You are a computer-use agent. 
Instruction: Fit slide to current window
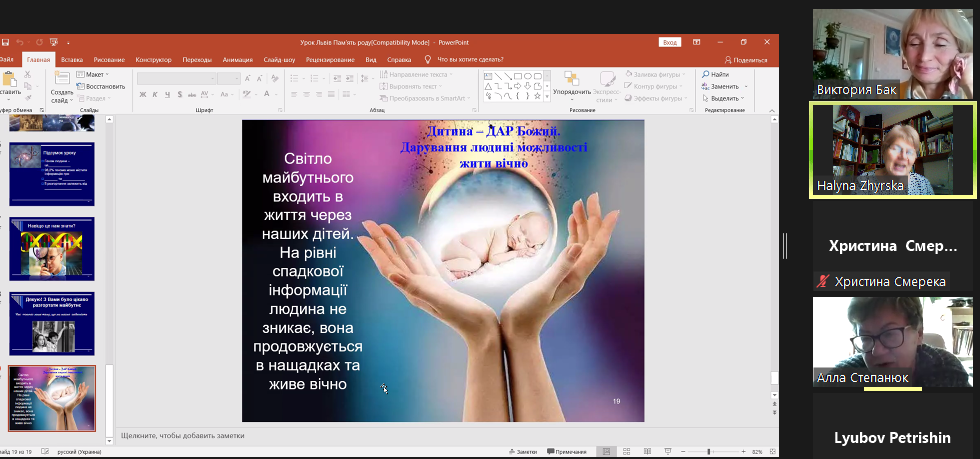coord(773,451)
